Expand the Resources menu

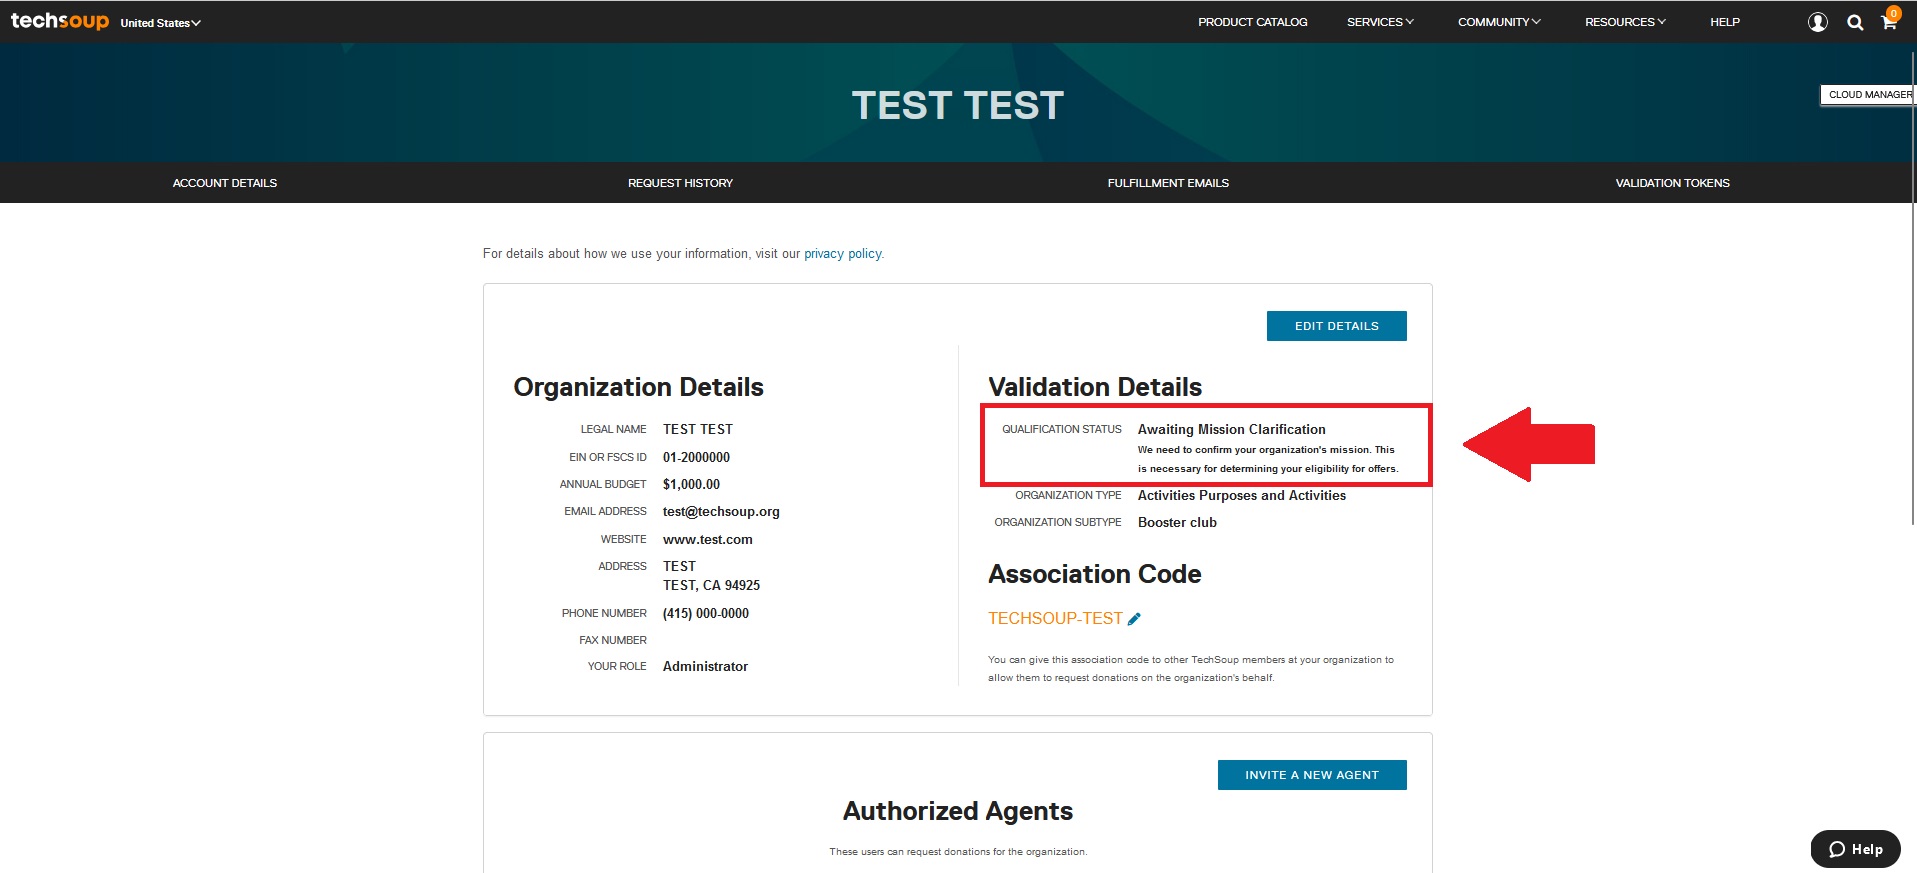point(1625,22)
